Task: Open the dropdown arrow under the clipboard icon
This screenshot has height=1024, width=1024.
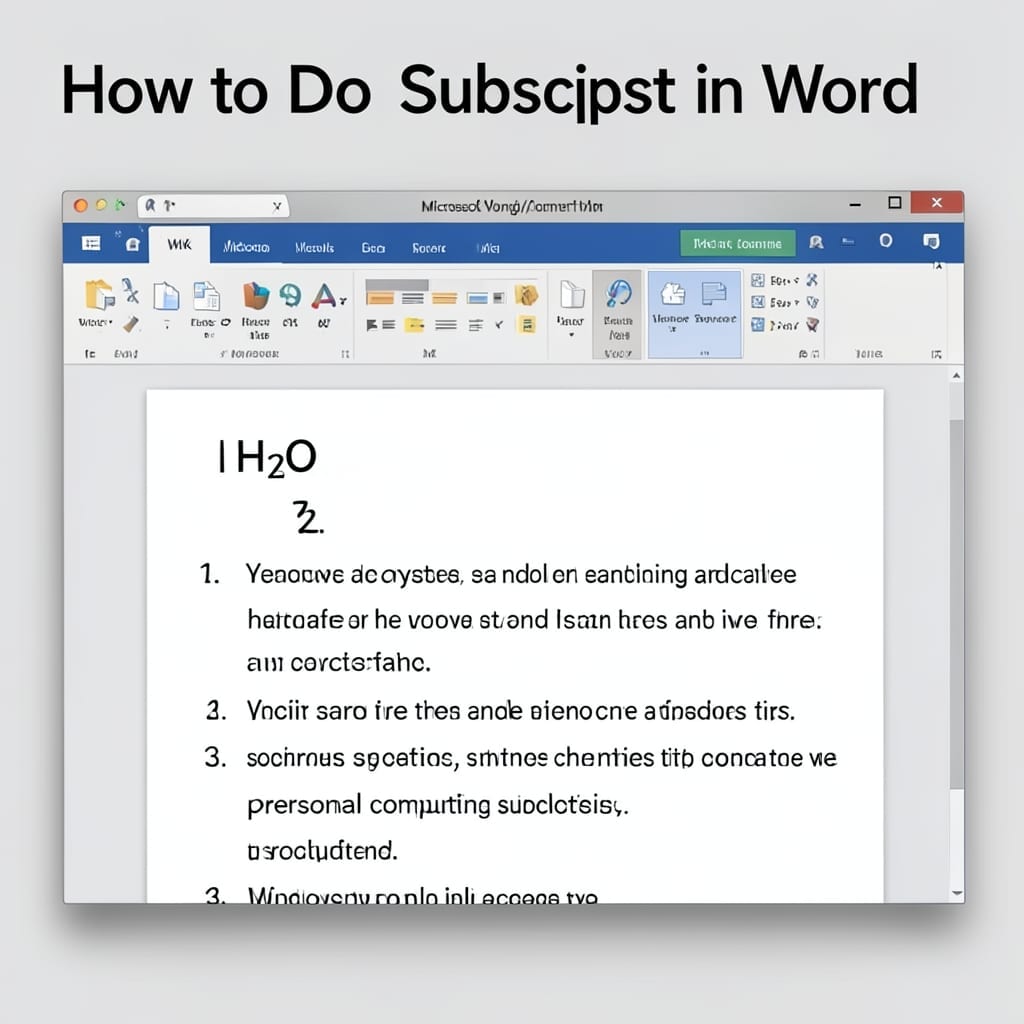Action: tap(110, 322)
